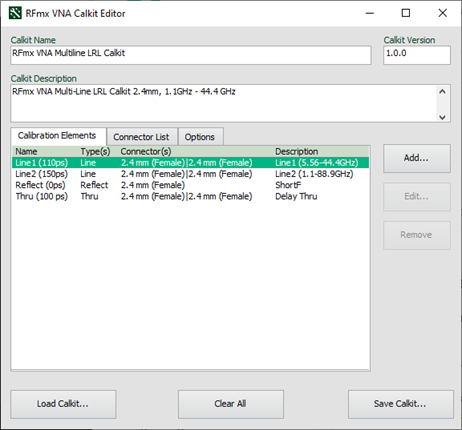Click the Load Calkit... button
The width and height of the screenshot is (462, 430).
coord(63,404)
